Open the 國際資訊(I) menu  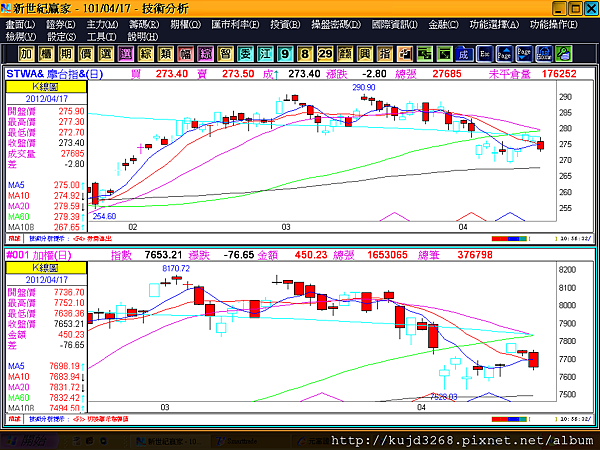pos(395,25)
